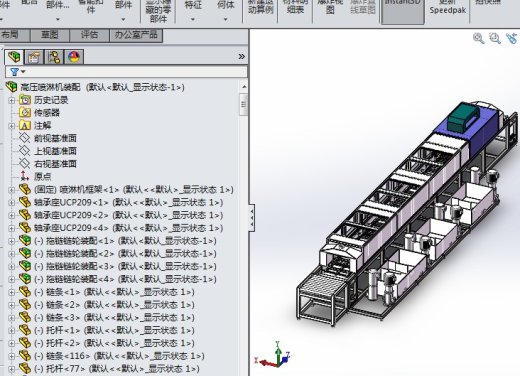Open the filter dropdown arrow
This screenshot has width=520, height=376.
click(23, 71)
